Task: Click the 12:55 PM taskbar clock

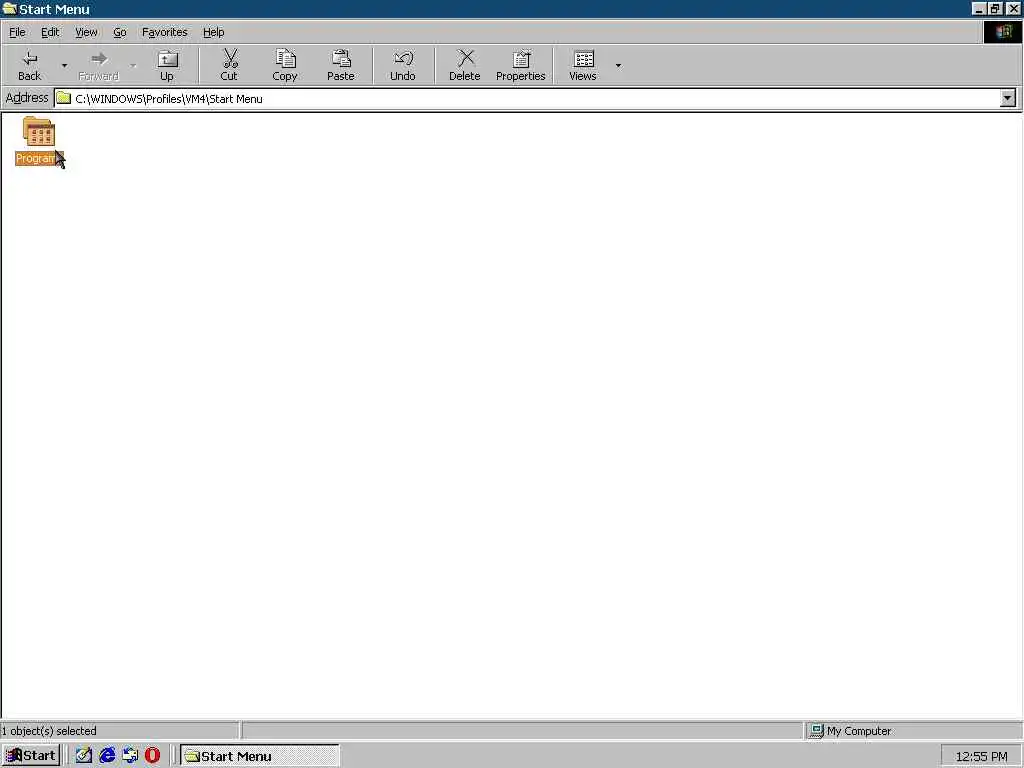Action: coord(981,756)
